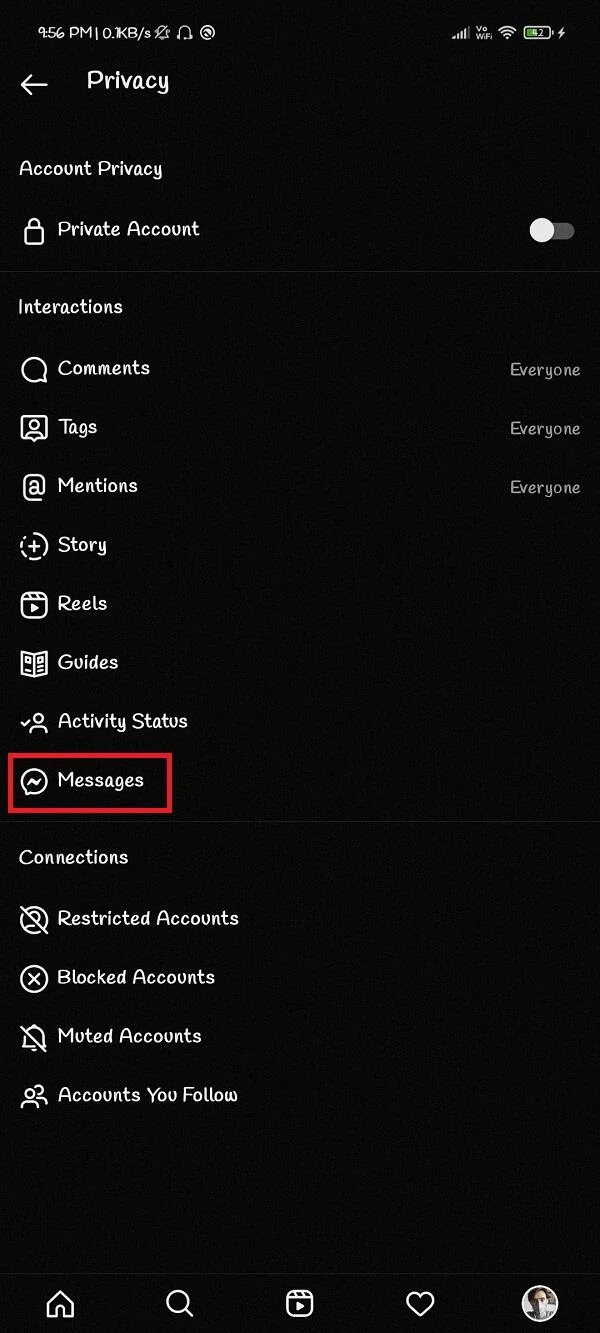Open your profile picture thumbnail
The image size is (600, 1333).
540,1303
